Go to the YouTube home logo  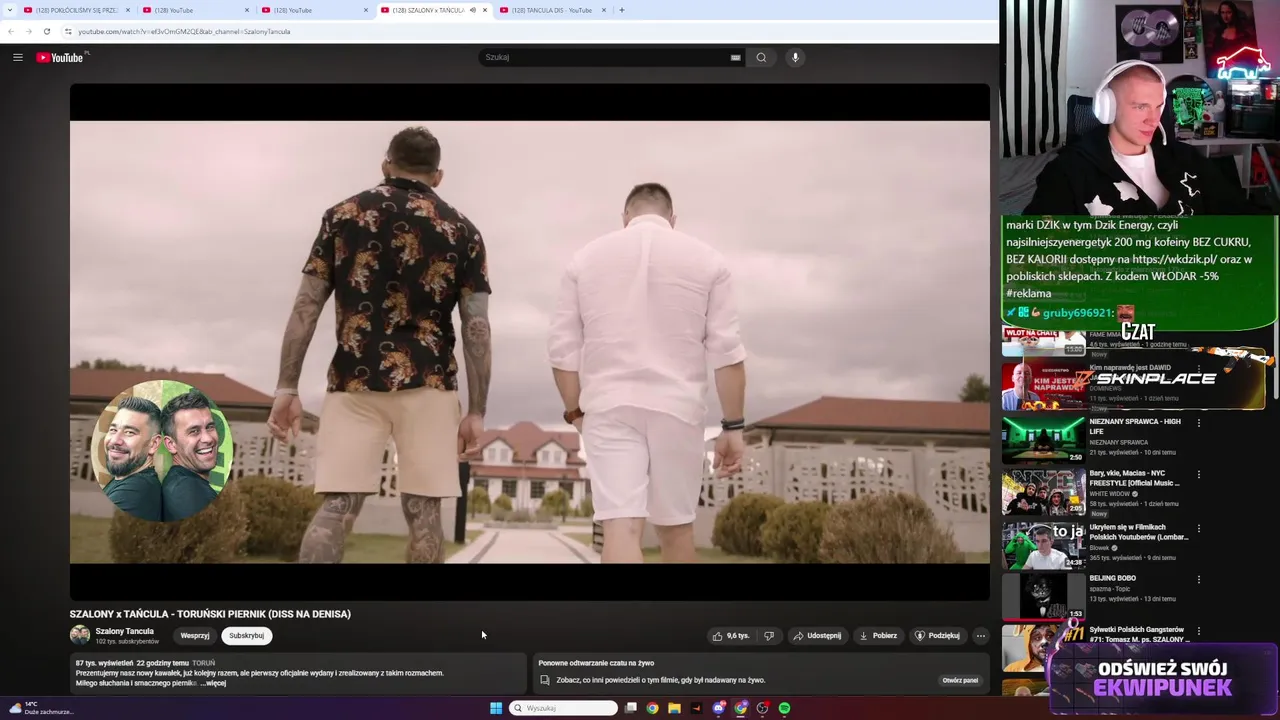click(x=60, y=57)
